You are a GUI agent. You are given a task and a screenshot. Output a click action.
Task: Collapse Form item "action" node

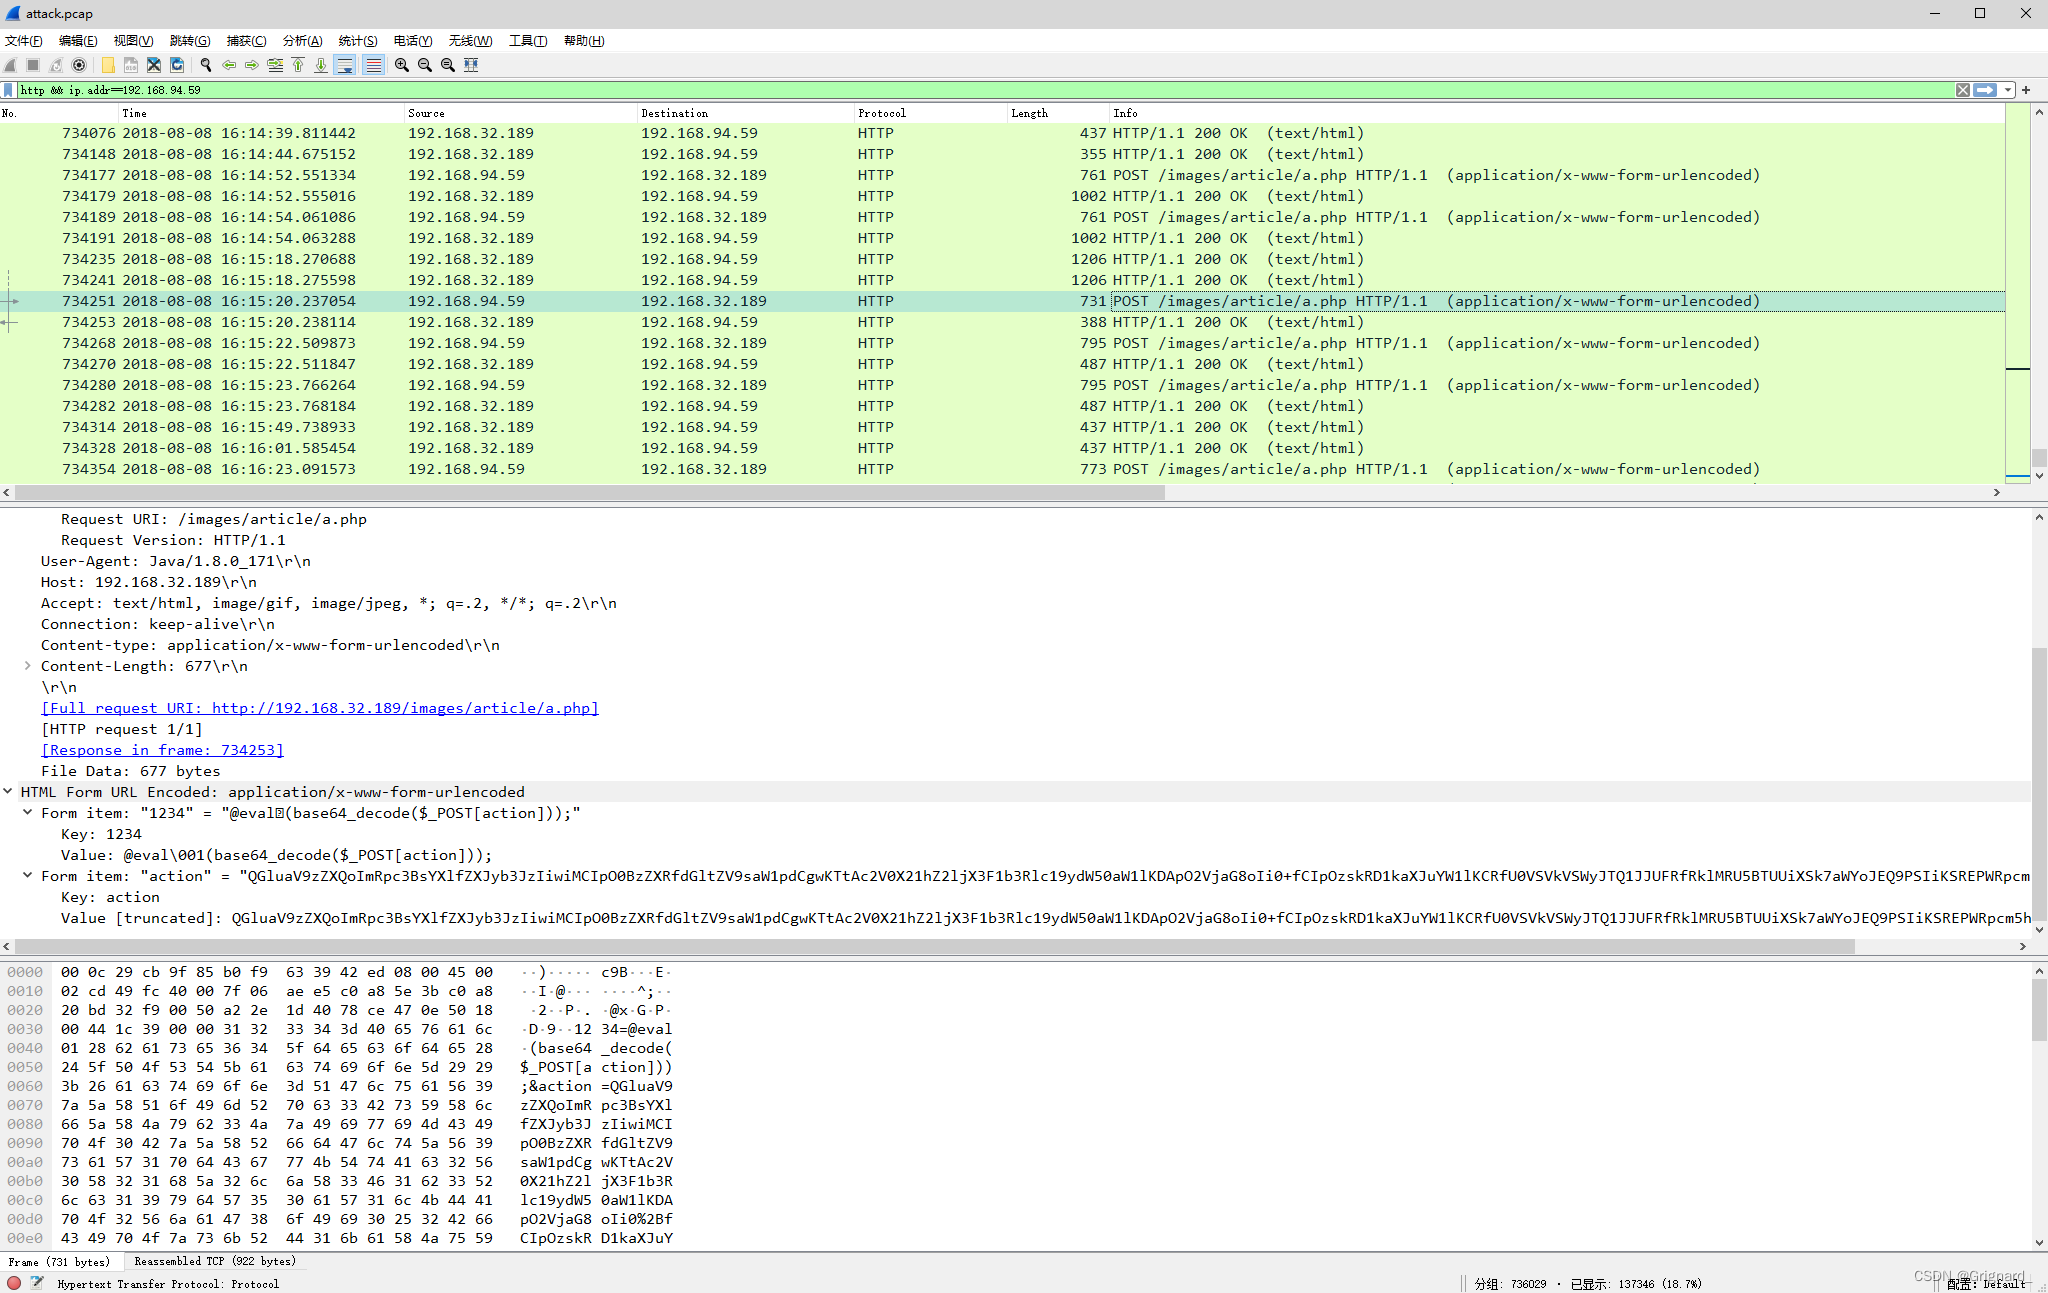(28, 876)
